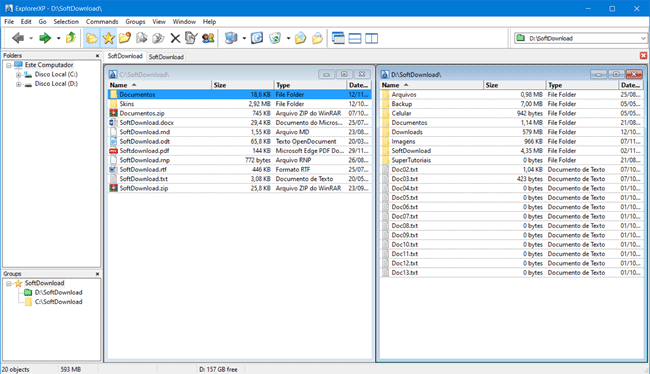Click the blue refresh-style toolbar icon
This screenshot has height=374, width=650.
pos(257,38)
